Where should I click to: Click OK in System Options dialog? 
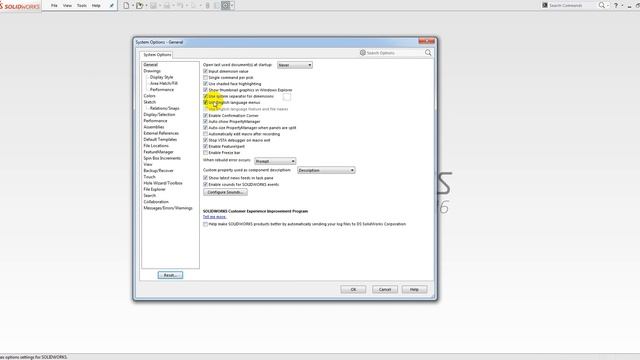(x=353, y=289)
